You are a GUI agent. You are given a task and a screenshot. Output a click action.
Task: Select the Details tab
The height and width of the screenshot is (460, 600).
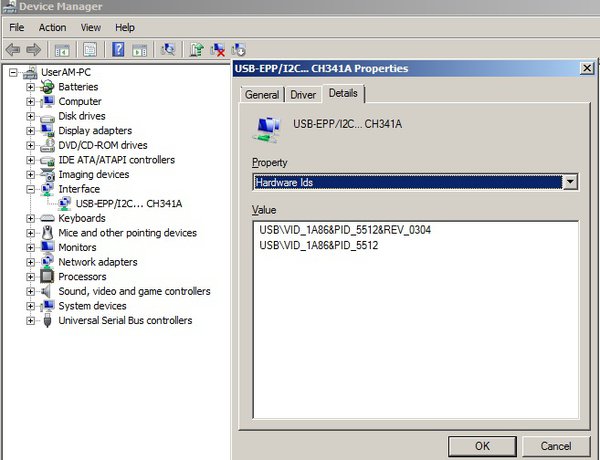343,93
